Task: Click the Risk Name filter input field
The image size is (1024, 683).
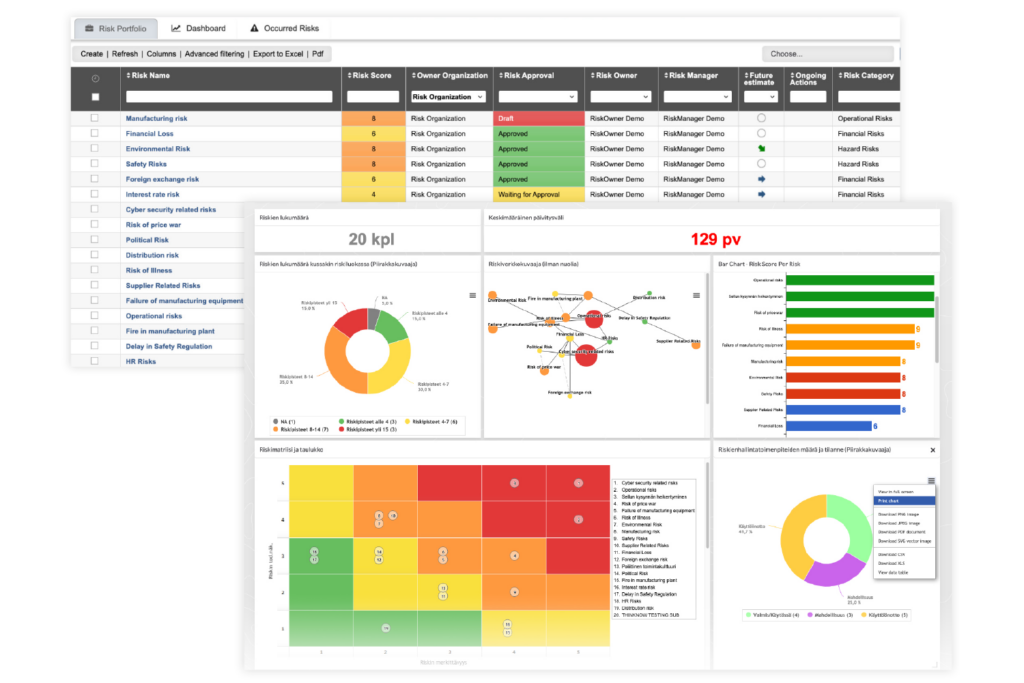Action: 228,97
